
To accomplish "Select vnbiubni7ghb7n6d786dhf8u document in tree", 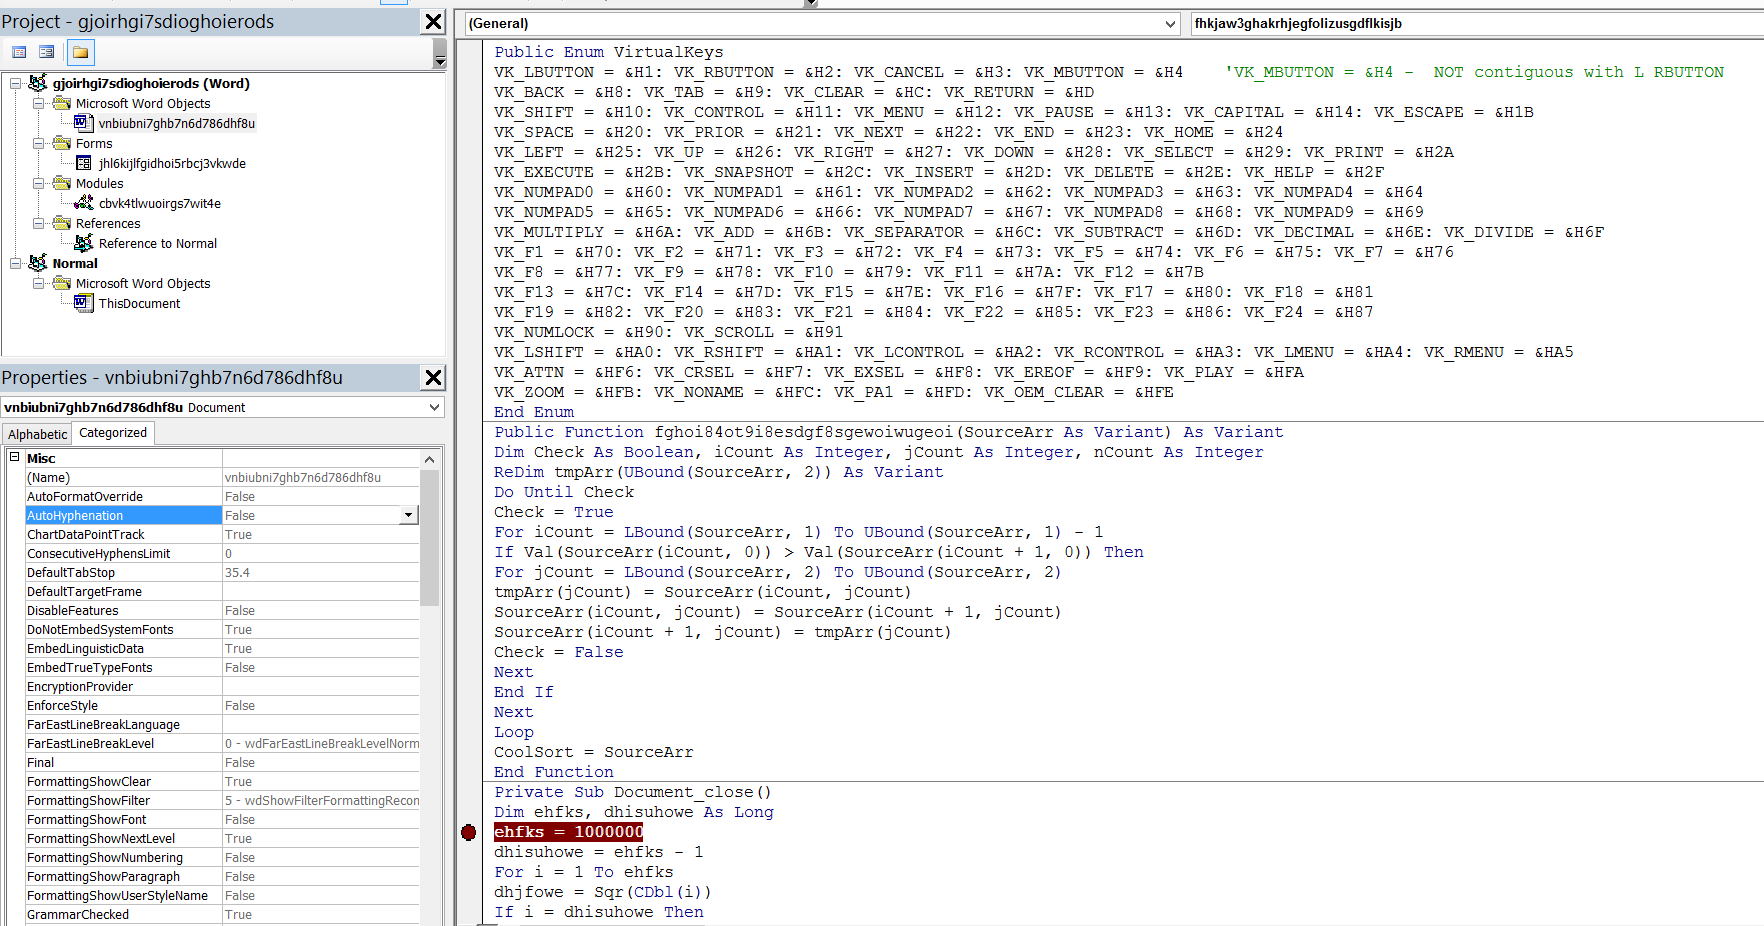I will (x=177, y=123).
